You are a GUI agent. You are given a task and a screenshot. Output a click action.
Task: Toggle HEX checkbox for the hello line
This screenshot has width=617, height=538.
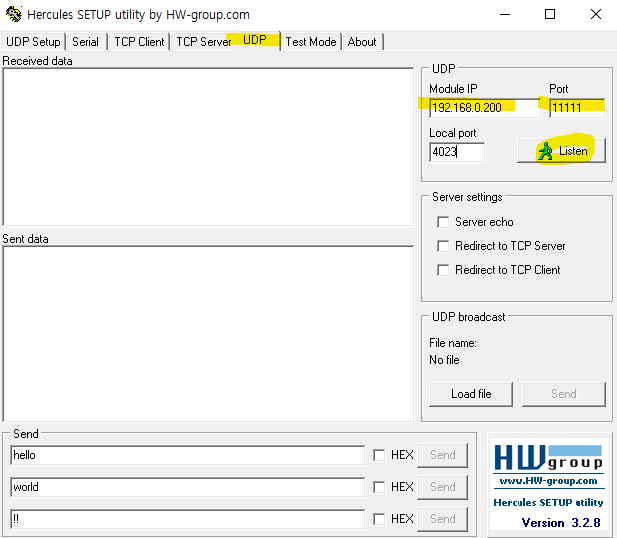tap(379, 455)
